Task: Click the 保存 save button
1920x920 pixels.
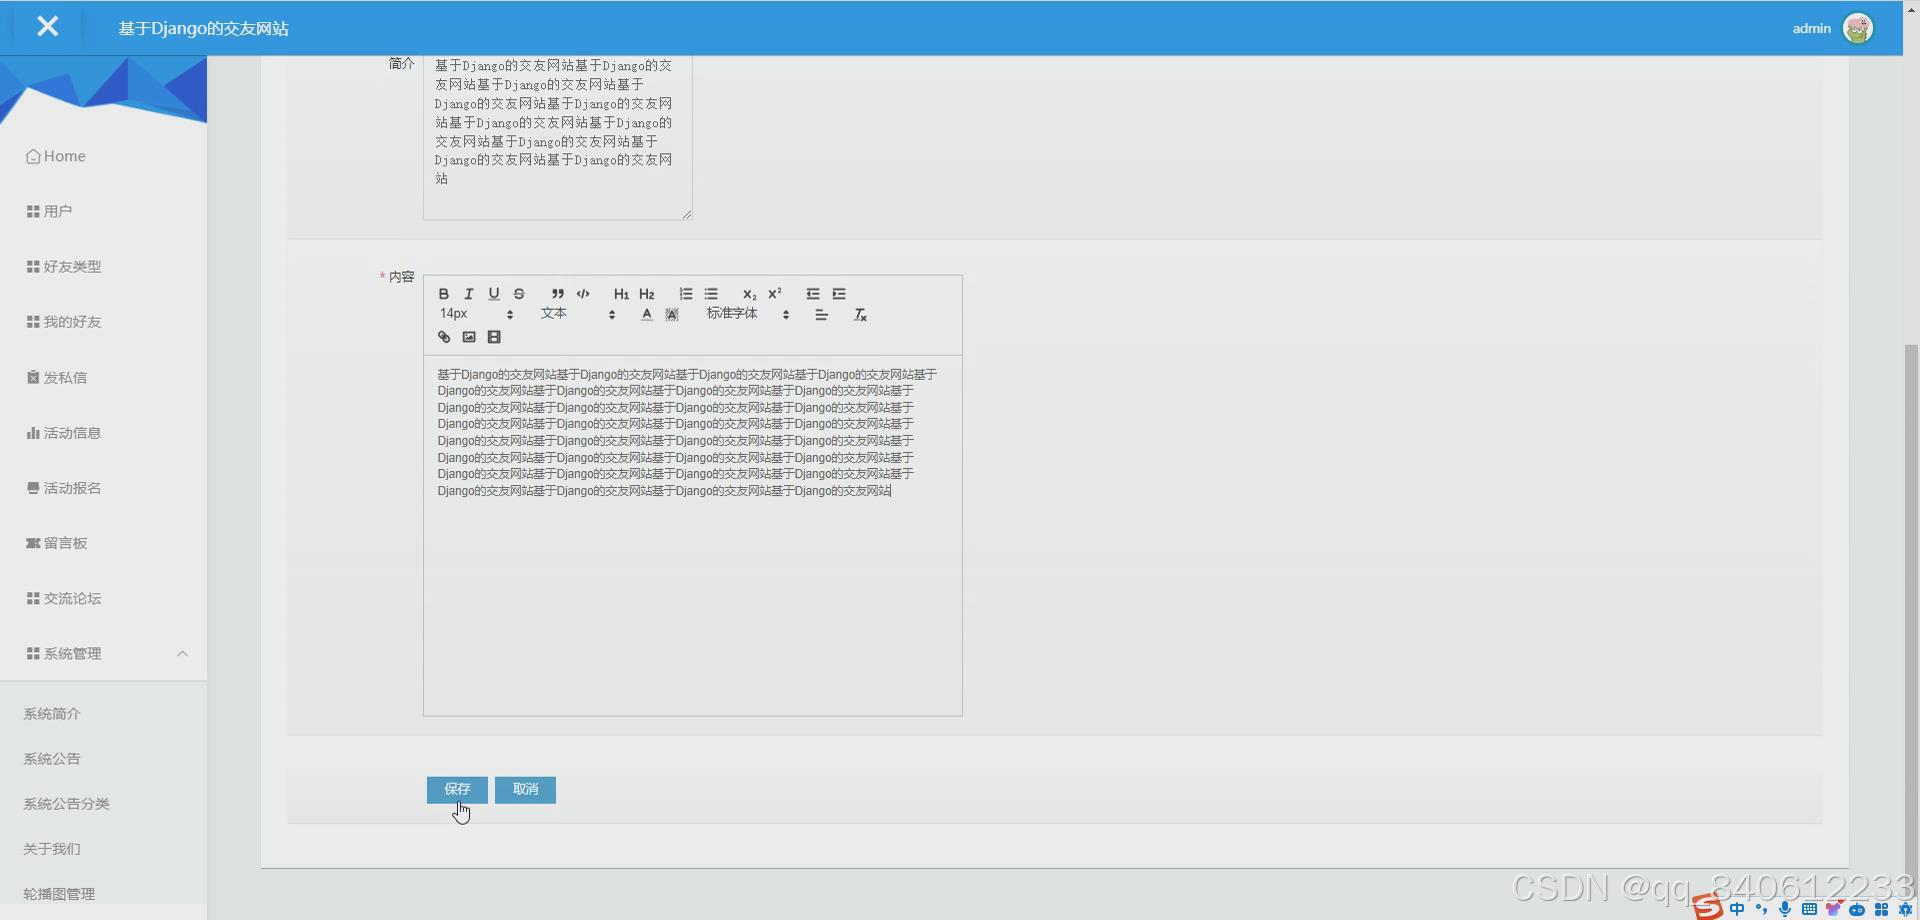Action: click(x=456, y=789)
